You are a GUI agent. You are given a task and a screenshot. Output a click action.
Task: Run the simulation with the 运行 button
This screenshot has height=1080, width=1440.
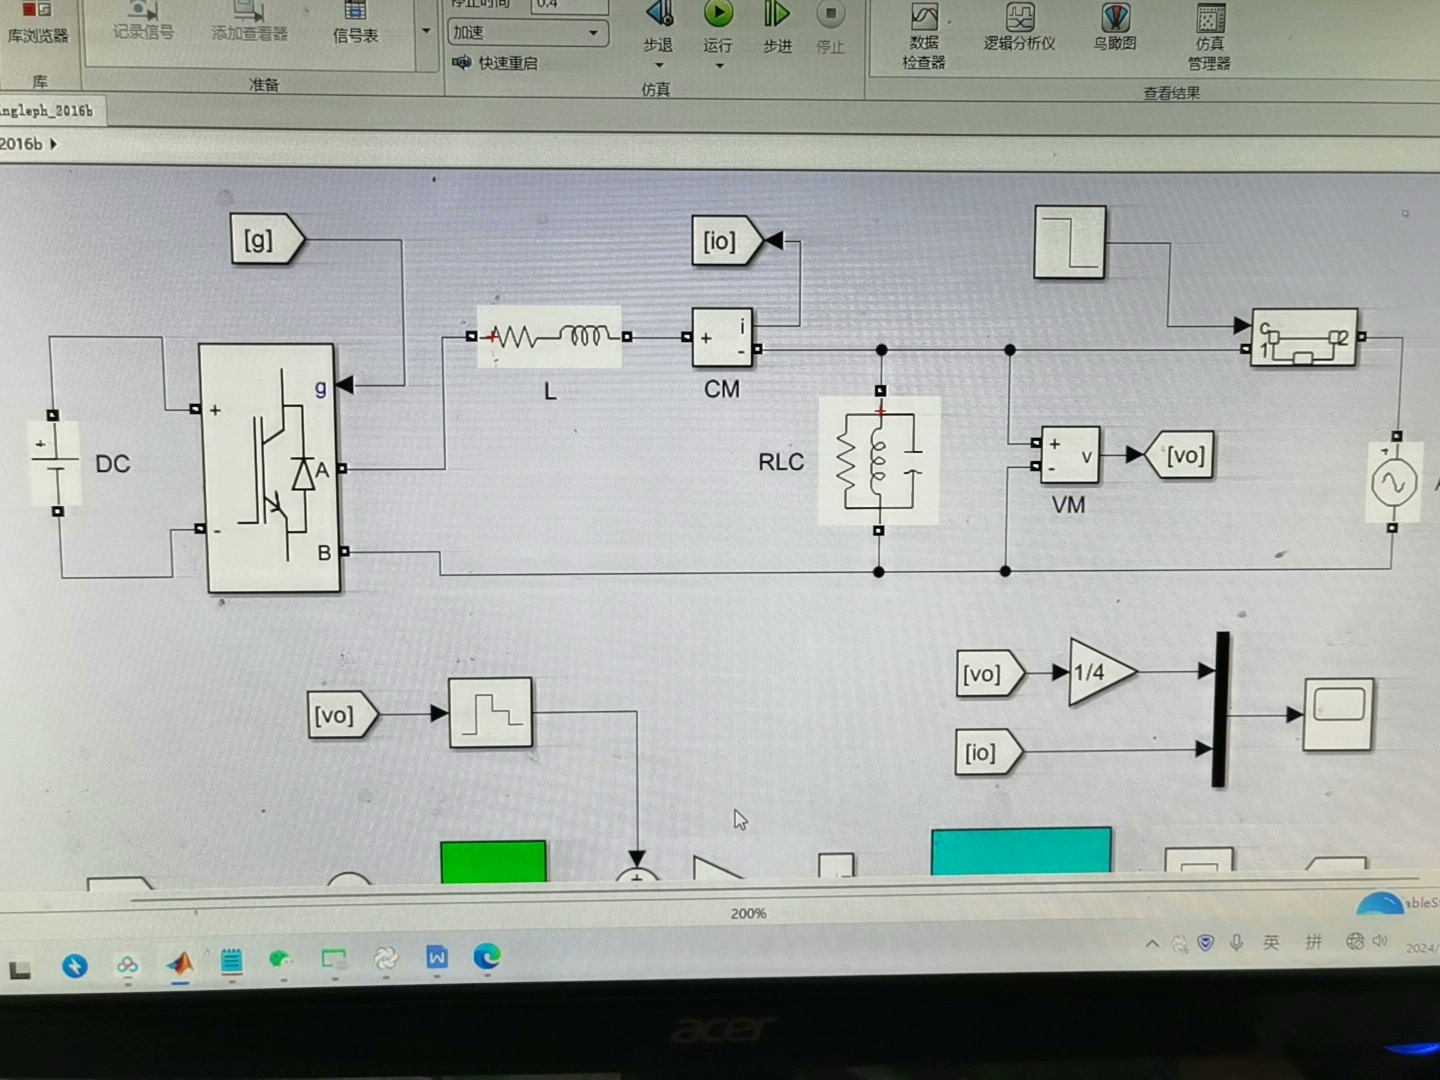point(718,25)
